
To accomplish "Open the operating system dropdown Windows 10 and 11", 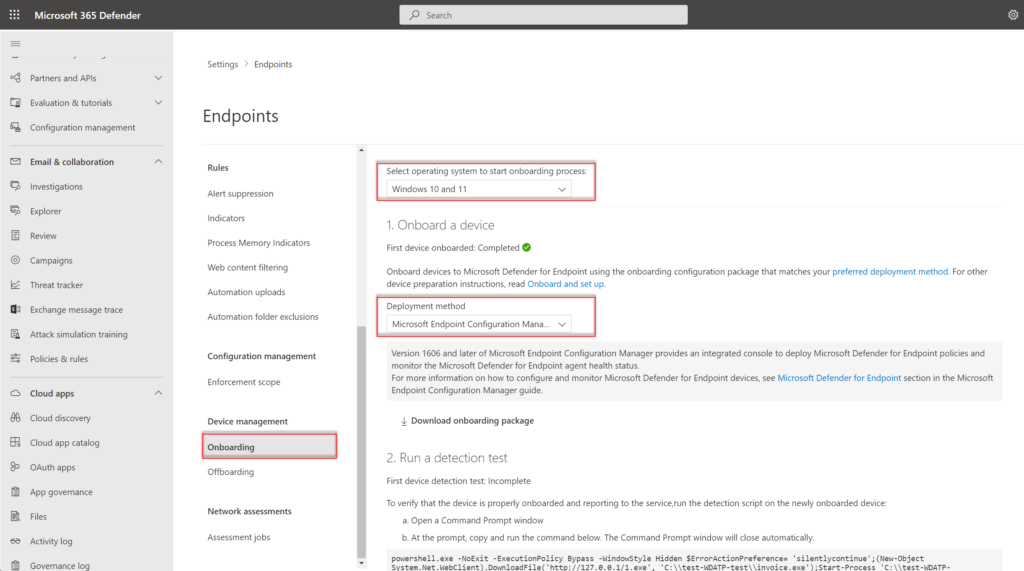I will [x=479, y=189].
